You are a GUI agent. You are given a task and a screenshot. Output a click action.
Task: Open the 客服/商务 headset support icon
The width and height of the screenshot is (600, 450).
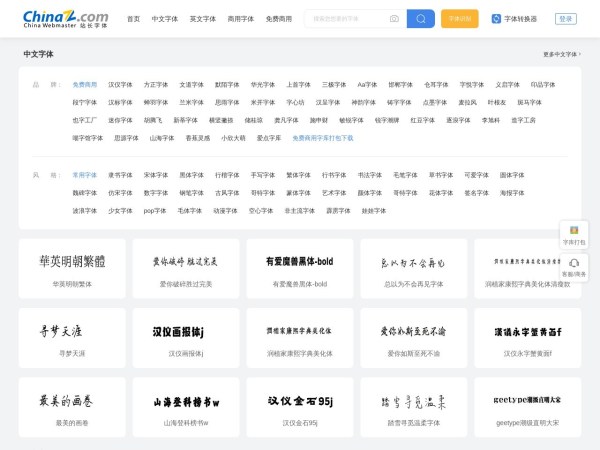pyautogui.click(x=574, y=266)
